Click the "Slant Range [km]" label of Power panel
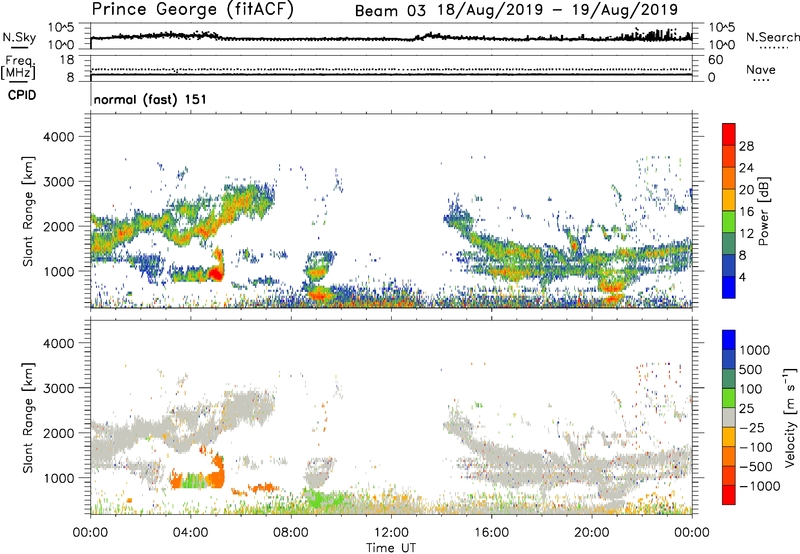The image size is (800, 554). click(29, 211)
